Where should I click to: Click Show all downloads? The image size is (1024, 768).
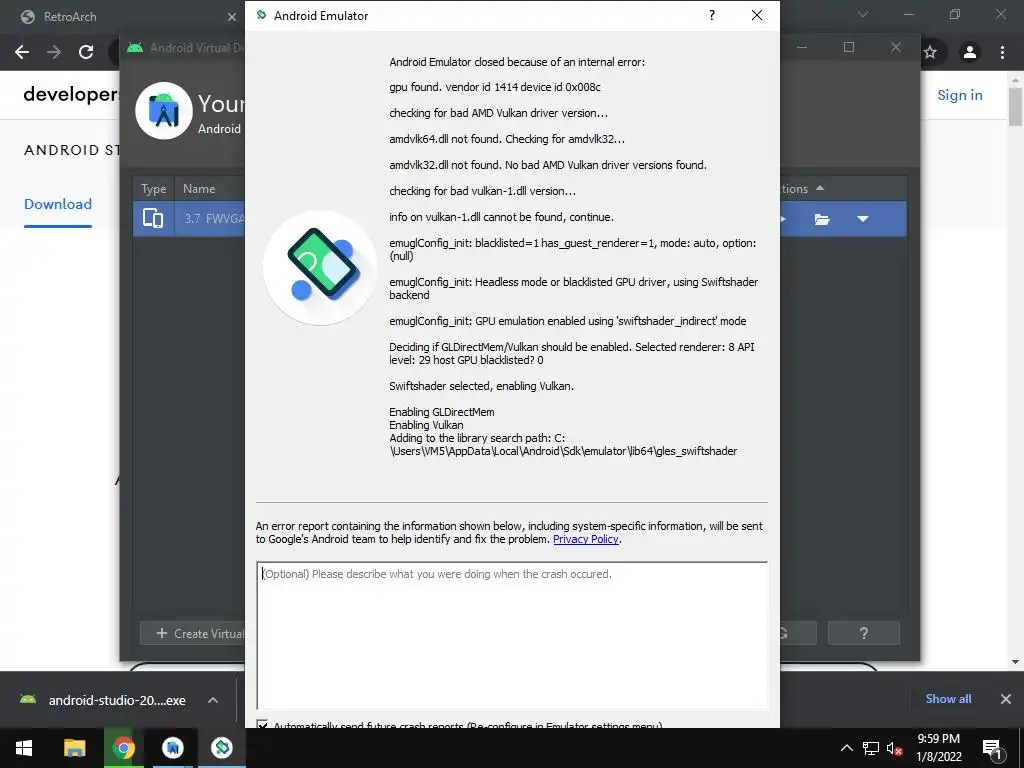948,699
